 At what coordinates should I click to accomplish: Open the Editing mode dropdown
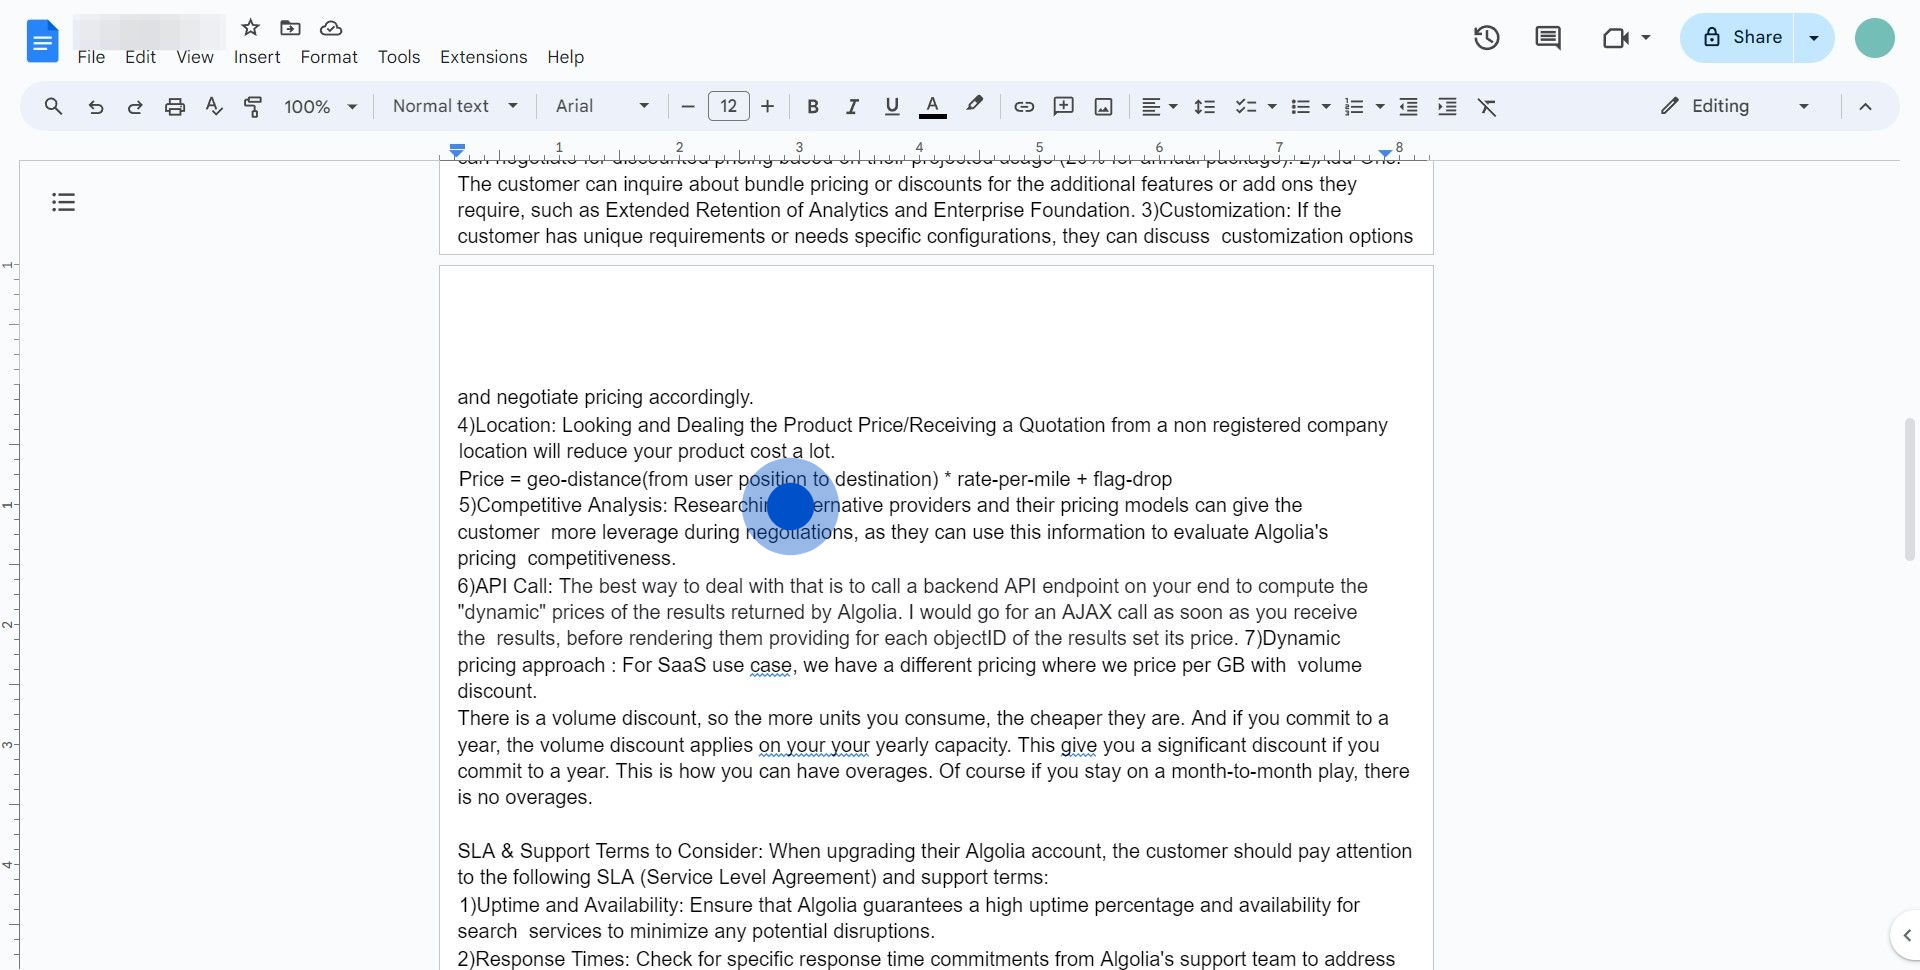pos(1736,106)
